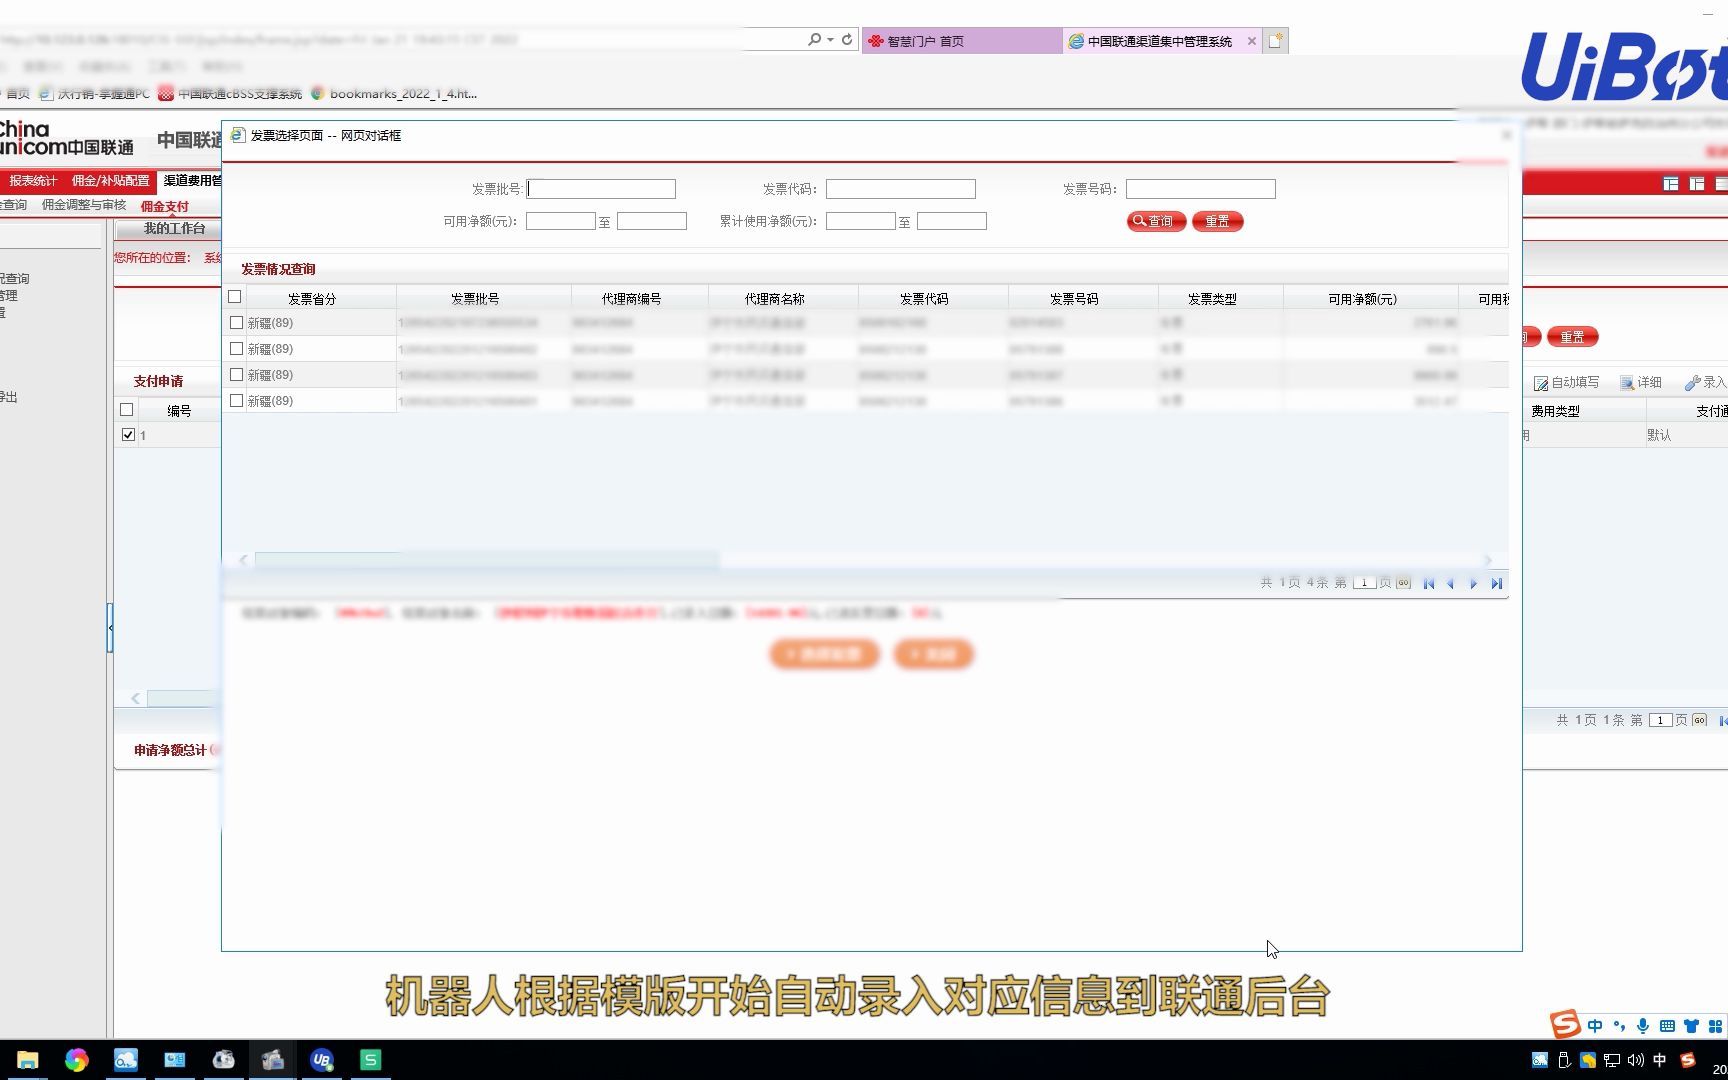
Task: Toggle the select-all checkbox in invoice table header
Action: [x=235, y=296]
